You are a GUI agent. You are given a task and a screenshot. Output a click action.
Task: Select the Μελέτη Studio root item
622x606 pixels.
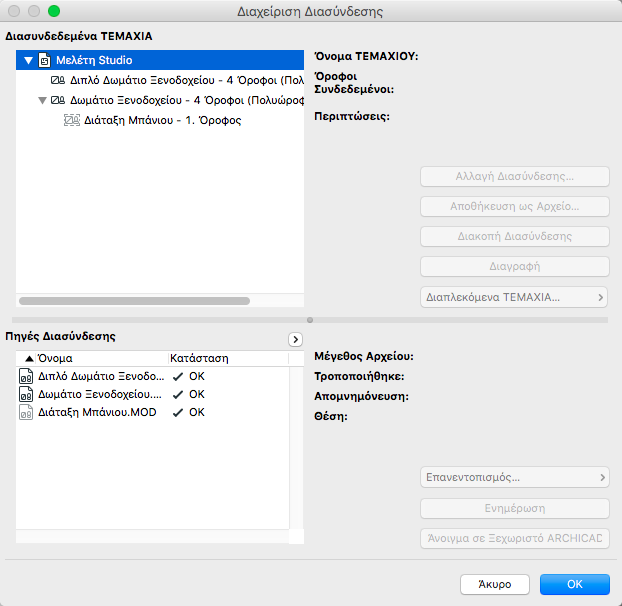click(160, 60)
